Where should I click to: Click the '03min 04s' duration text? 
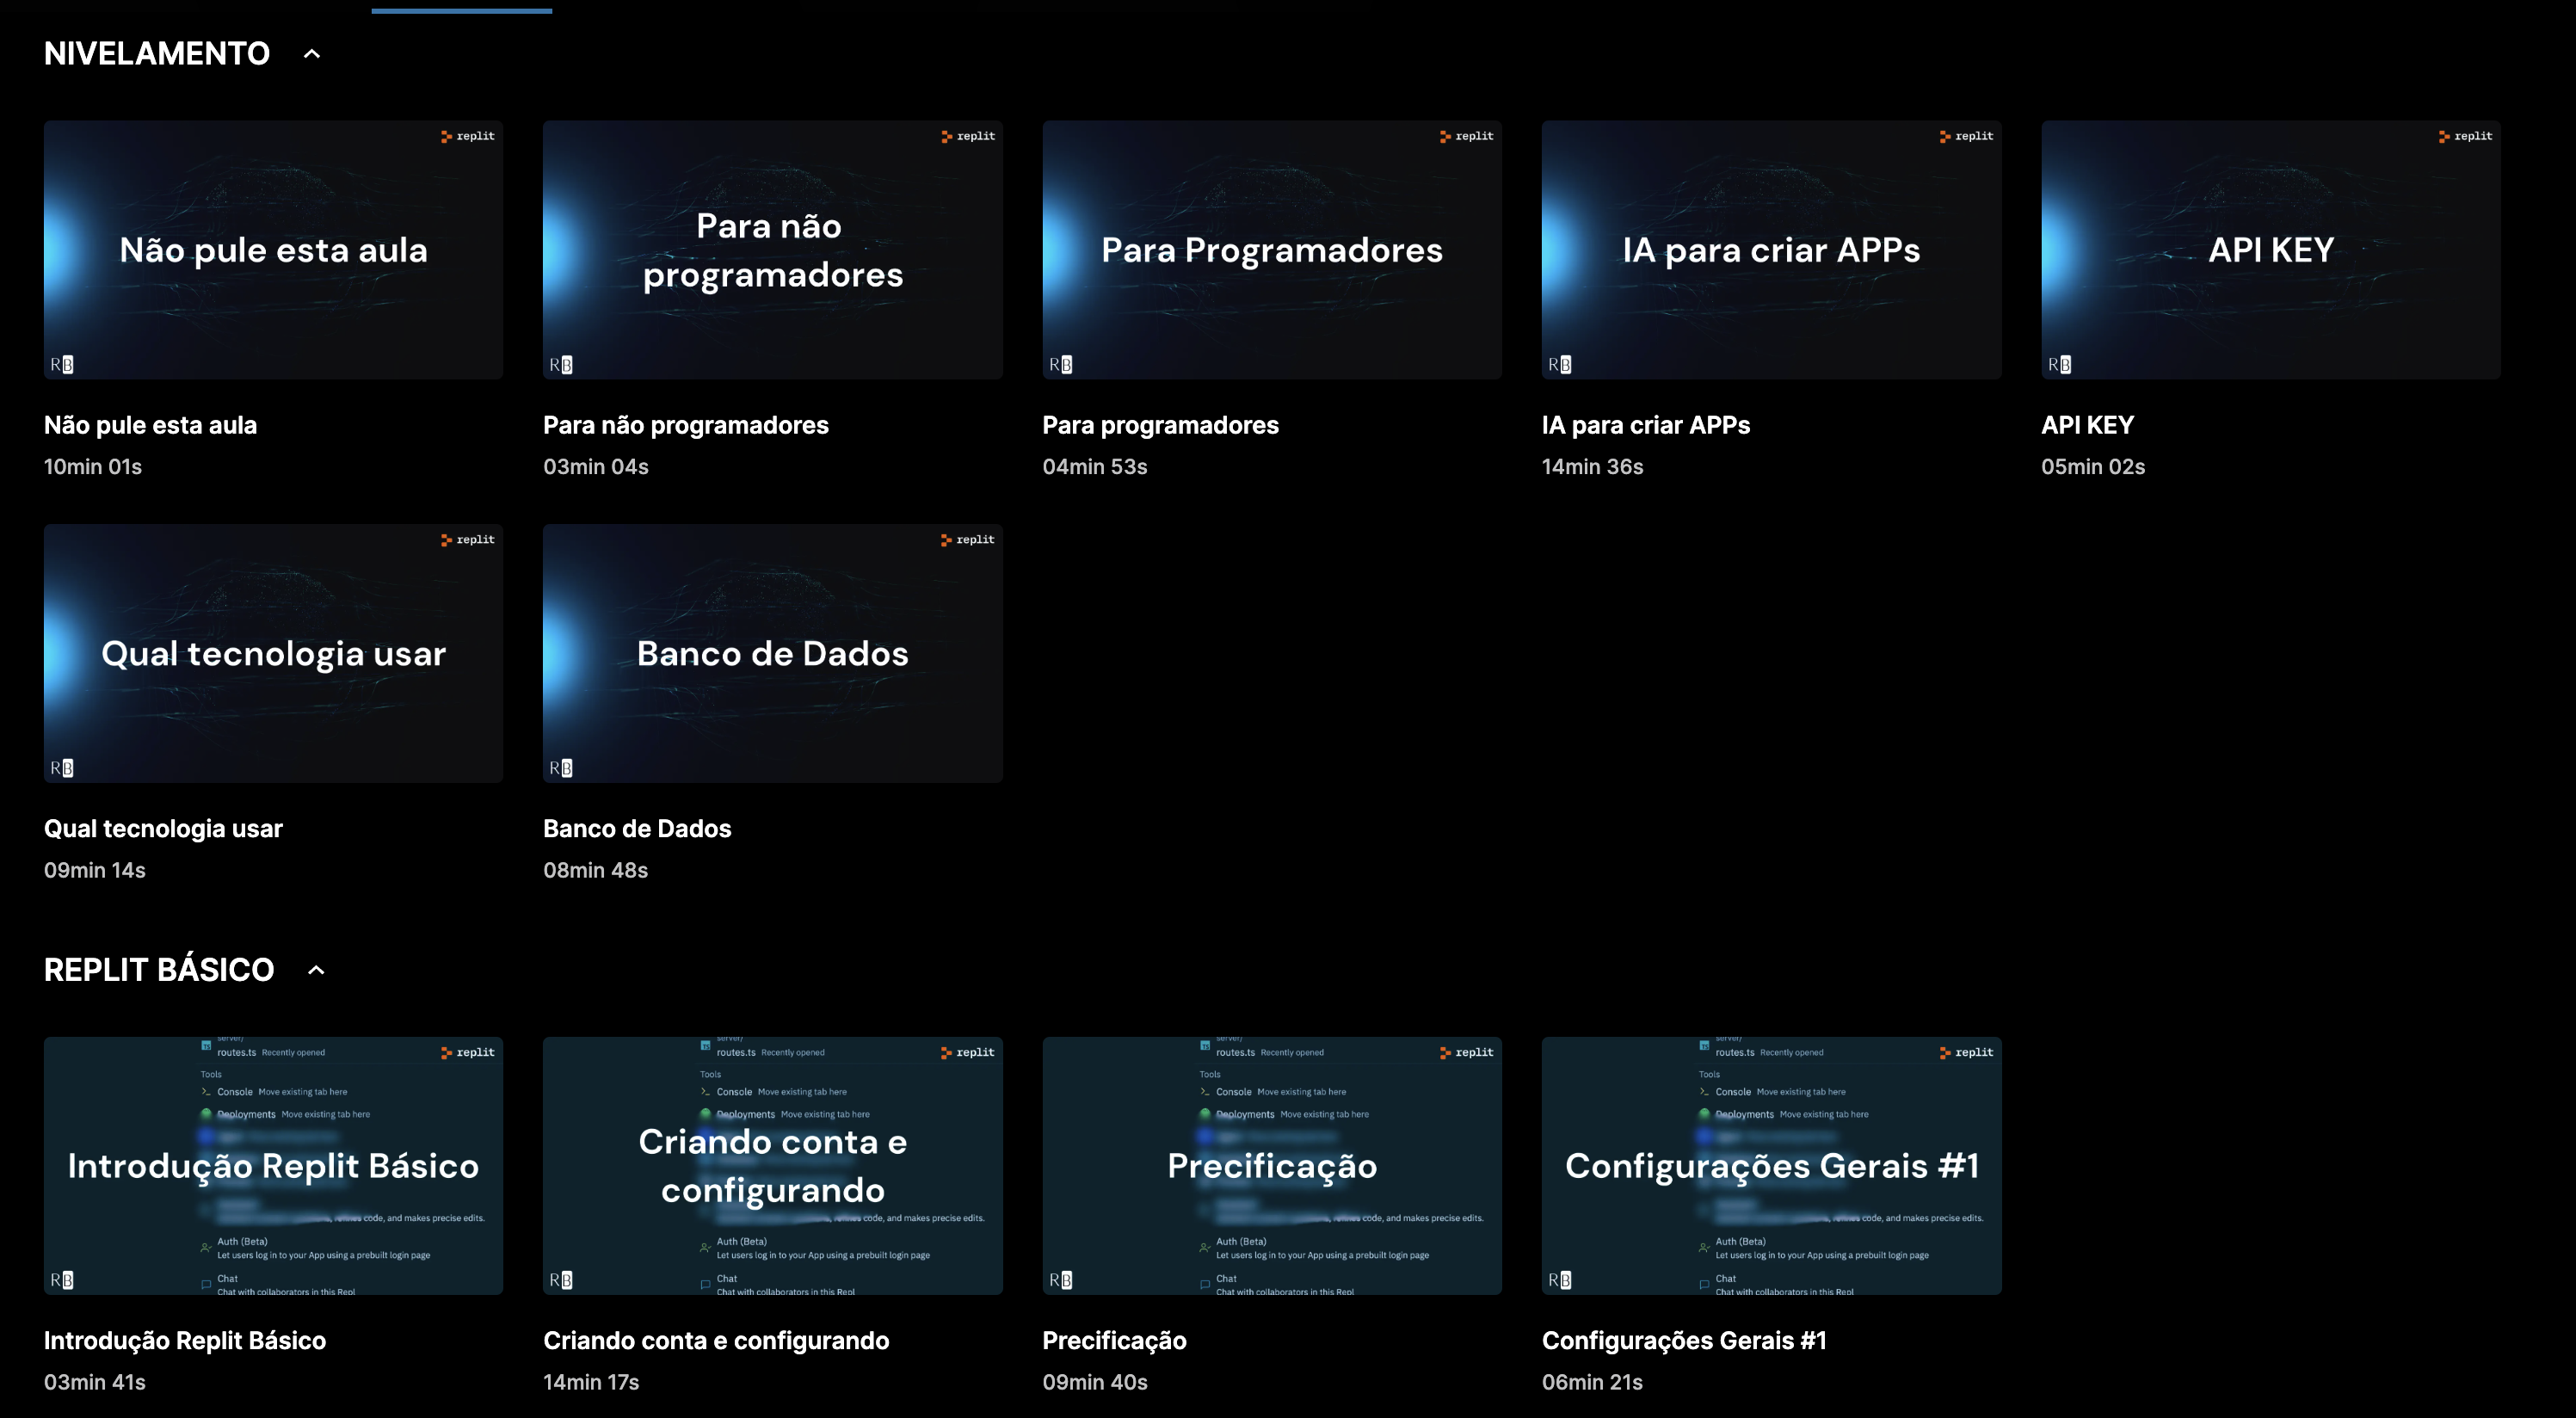[x=596, y=467]
